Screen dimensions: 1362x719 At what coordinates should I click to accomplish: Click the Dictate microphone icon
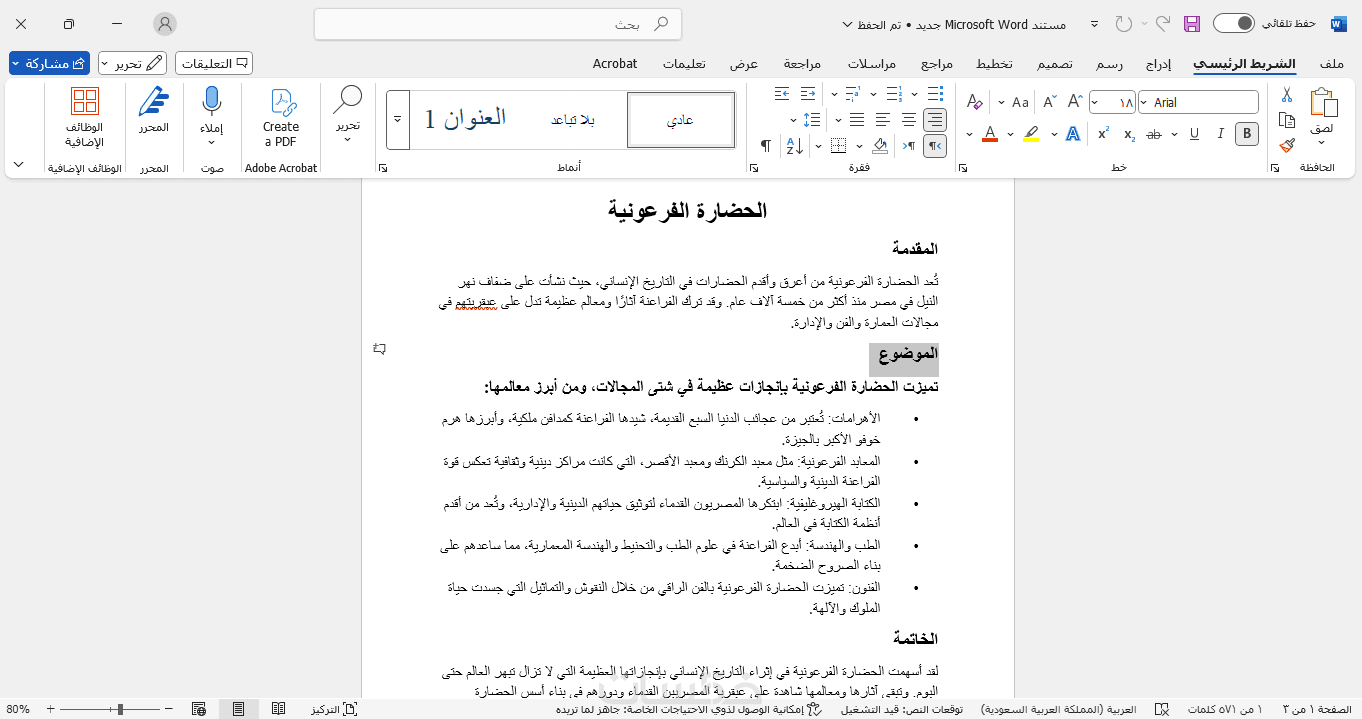coord(211,102)
